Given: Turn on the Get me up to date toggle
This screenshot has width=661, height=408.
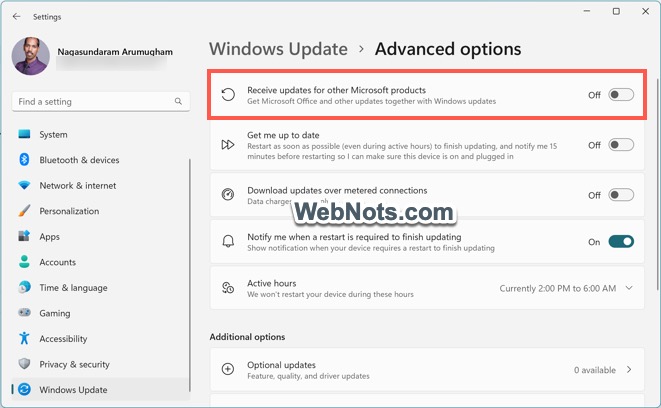Looking at the screenshot, I should pos(621,145).
